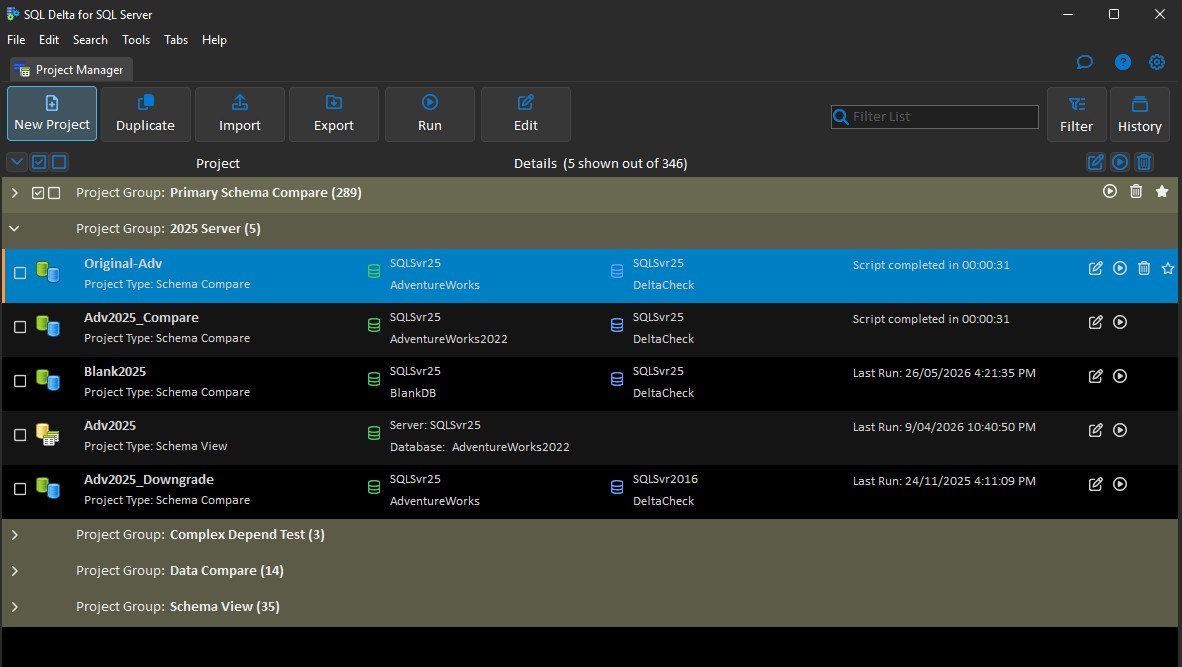
Task: Run the selected project from toolbar
Action: click(430, 114)
